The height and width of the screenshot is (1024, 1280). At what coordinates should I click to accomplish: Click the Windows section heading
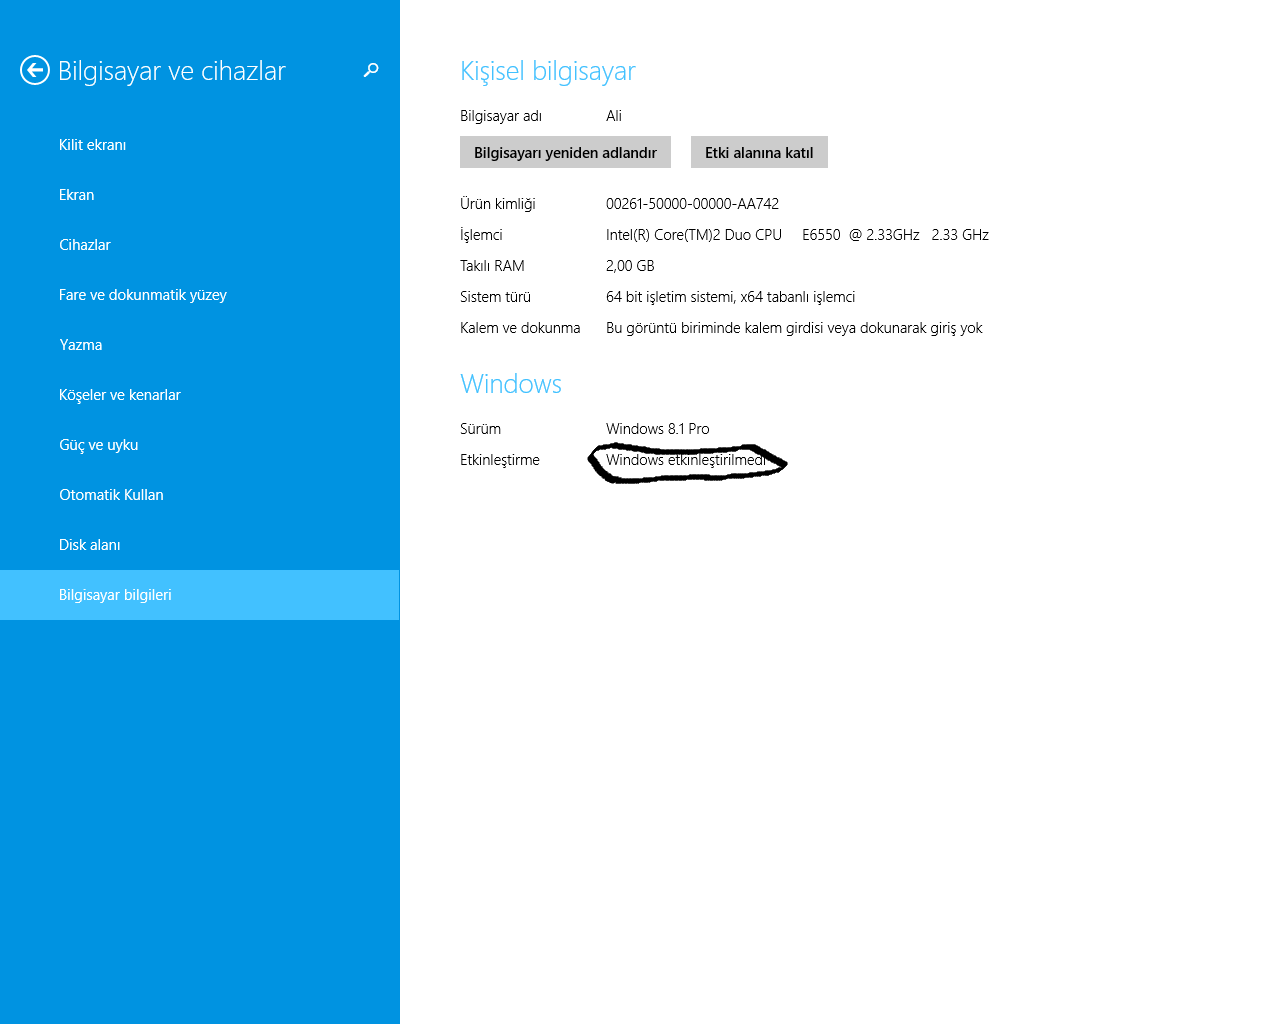pyautogui.click(x=511, y=384)
